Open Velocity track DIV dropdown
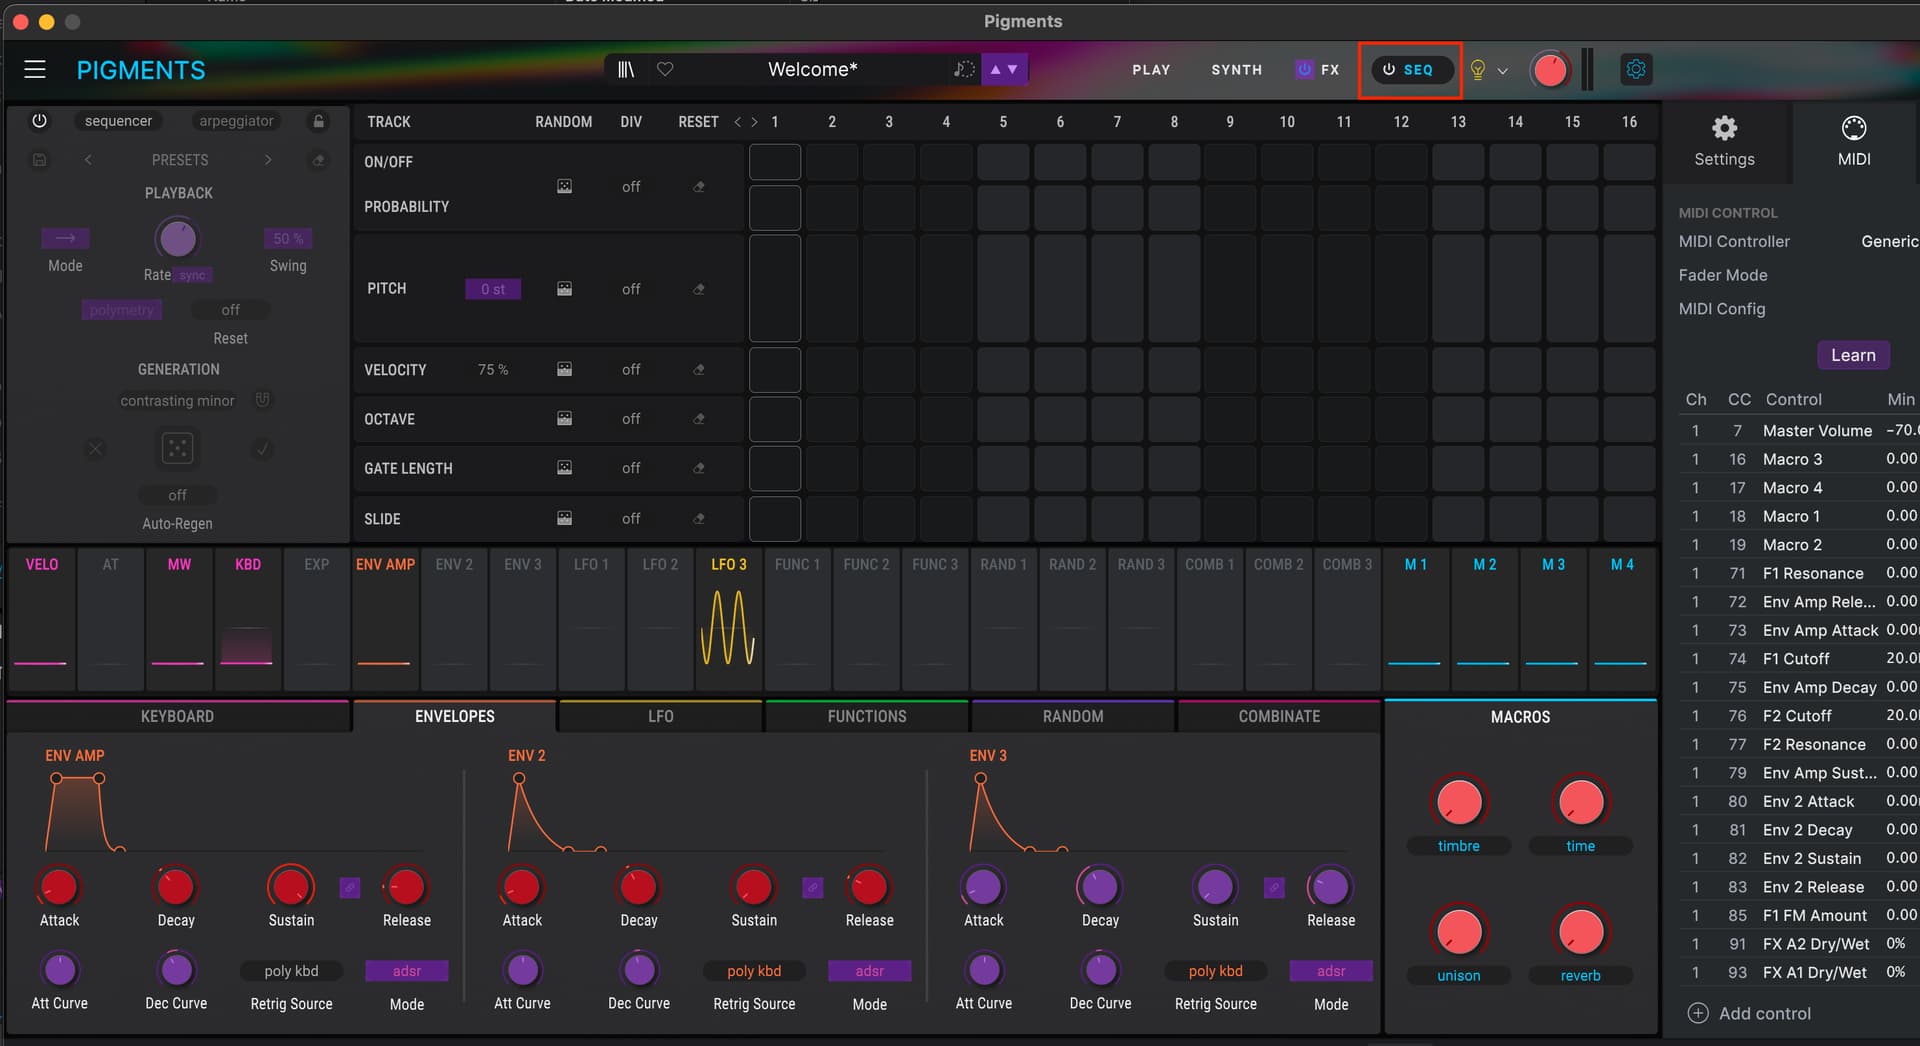 pyautogui.click(x=631, y=370)
